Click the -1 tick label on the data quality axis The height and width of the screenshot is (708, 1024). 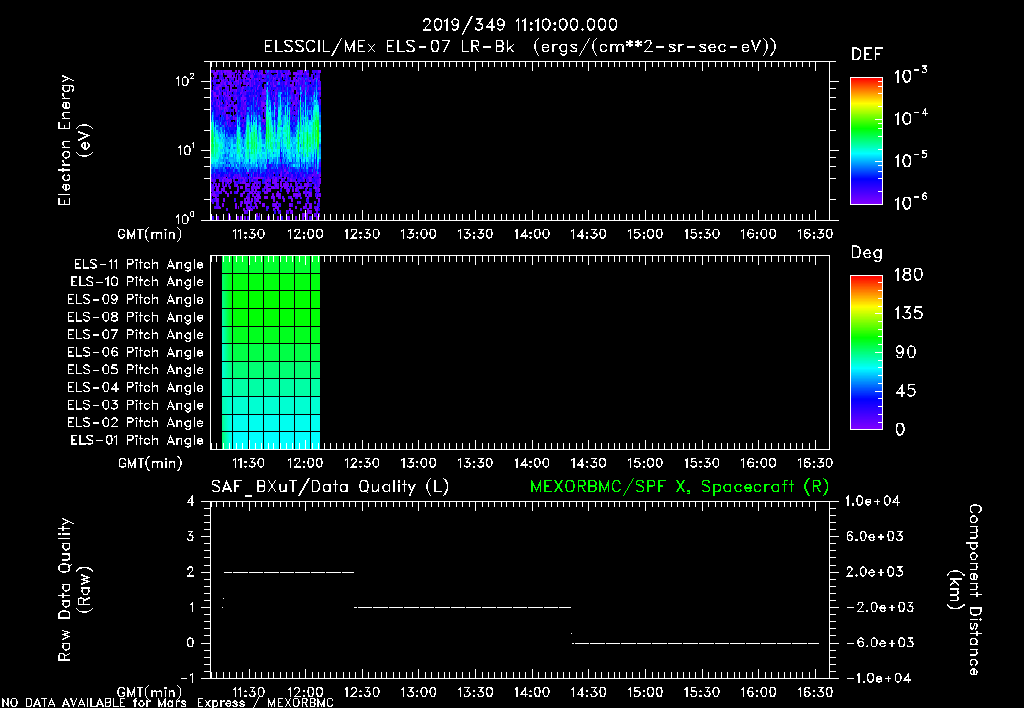coord(187,678)
